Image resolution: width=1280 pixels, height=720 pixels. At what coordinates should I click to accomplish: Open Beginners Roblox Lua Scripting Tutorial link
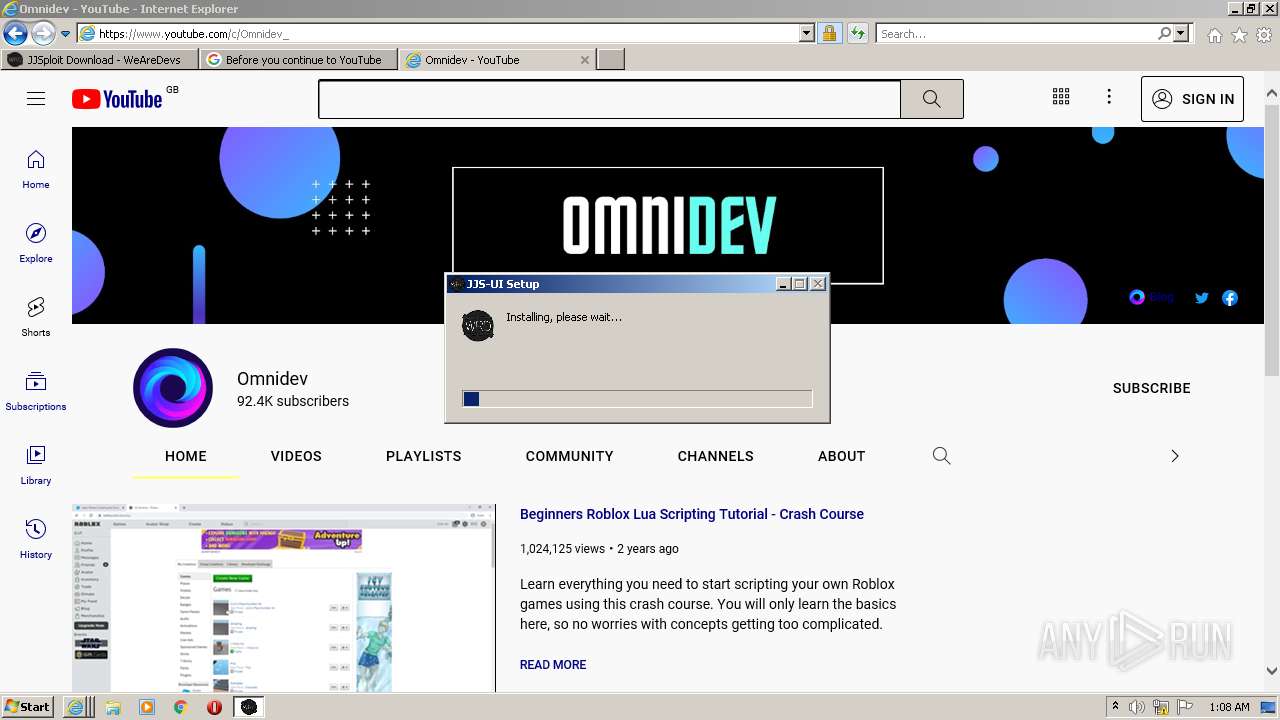[692, 514]
